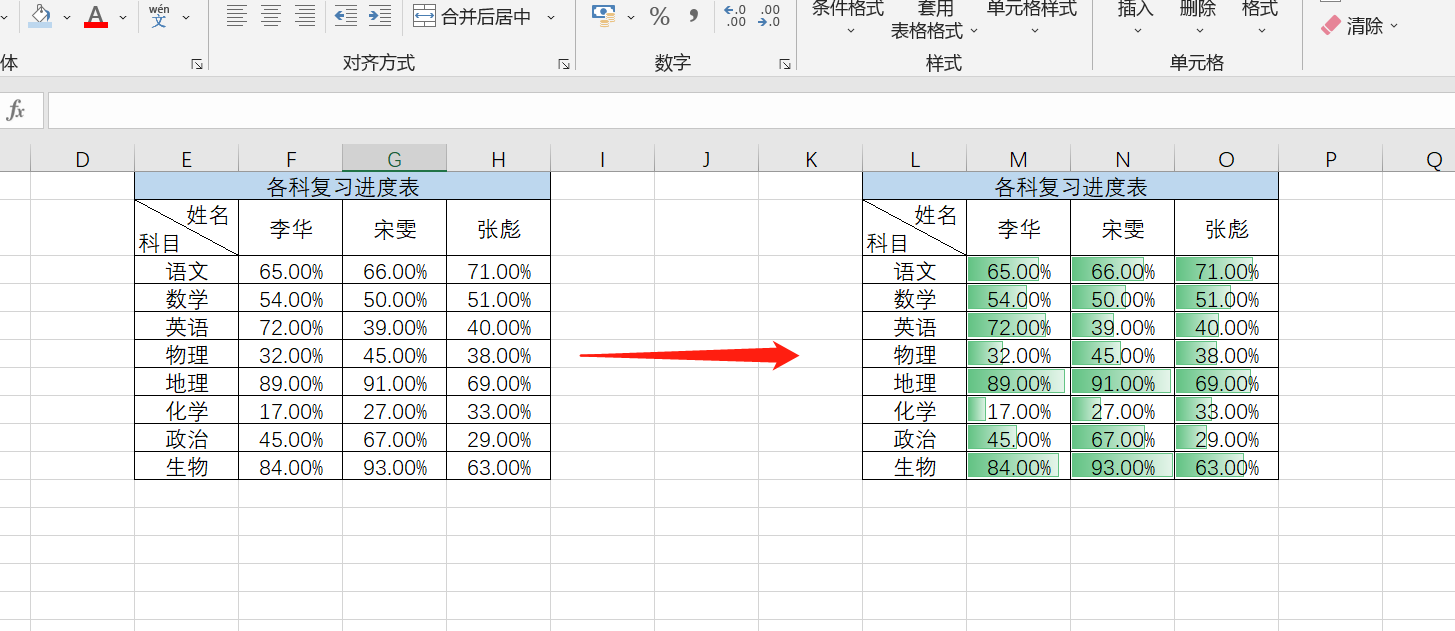This screenshot has height=631, width=1455.
Task: Apply percent style icon
Action: 660,16
